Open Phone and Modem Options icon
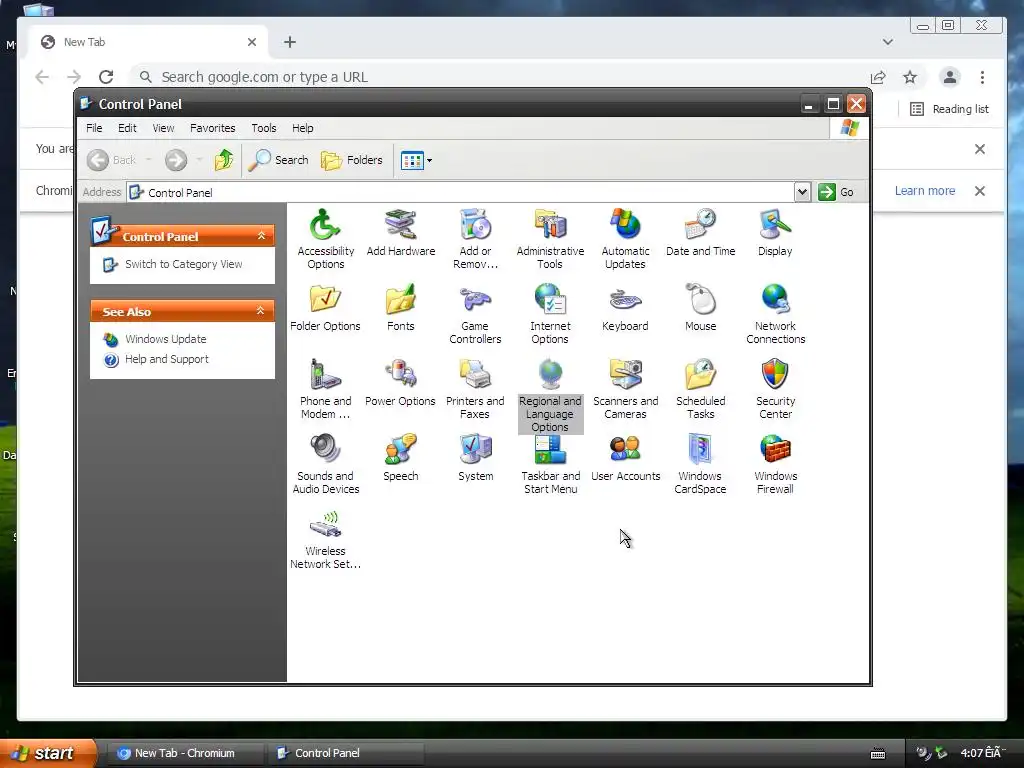 [325, 389]
